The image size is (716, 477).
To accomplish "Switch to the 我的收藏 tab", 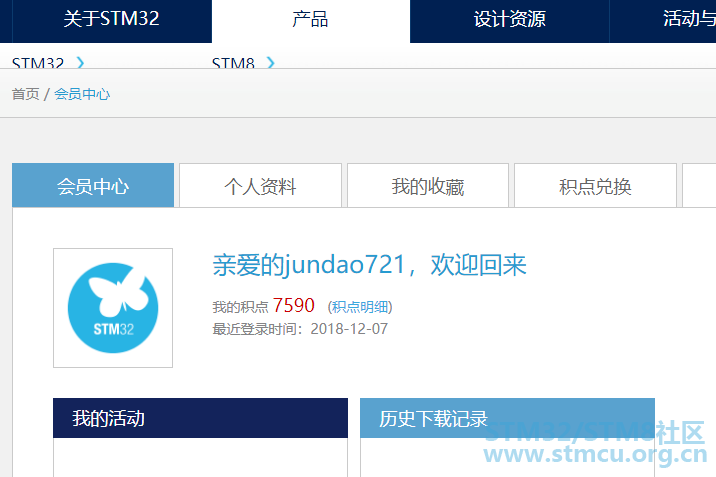I will (x=428, y=185).
